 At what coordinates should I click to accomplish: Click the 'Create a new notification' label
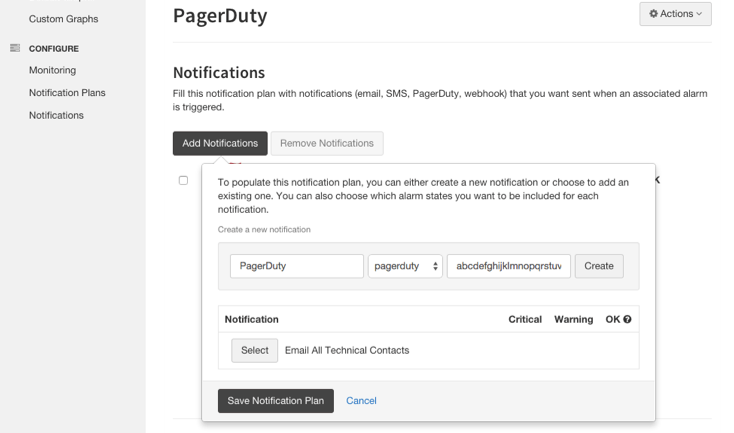pos(264,229)
